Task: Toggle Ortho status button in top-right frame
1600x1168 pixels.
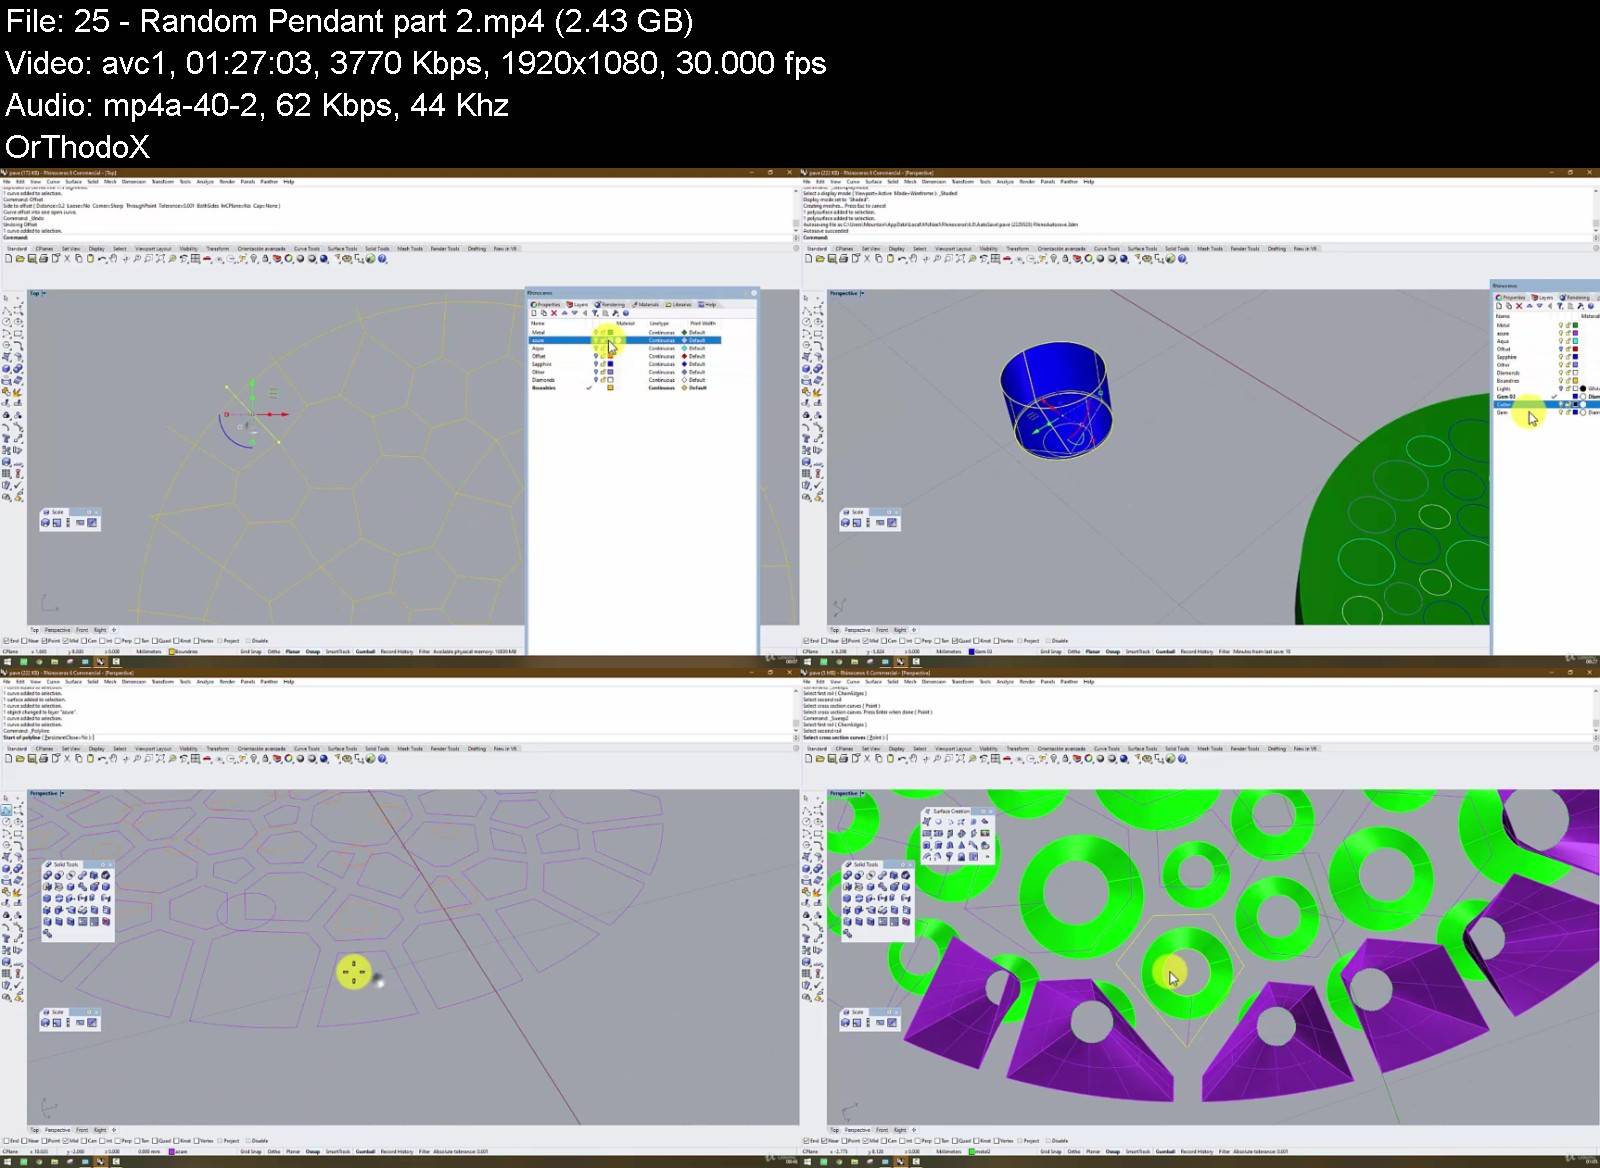Action: [1074, 651]
